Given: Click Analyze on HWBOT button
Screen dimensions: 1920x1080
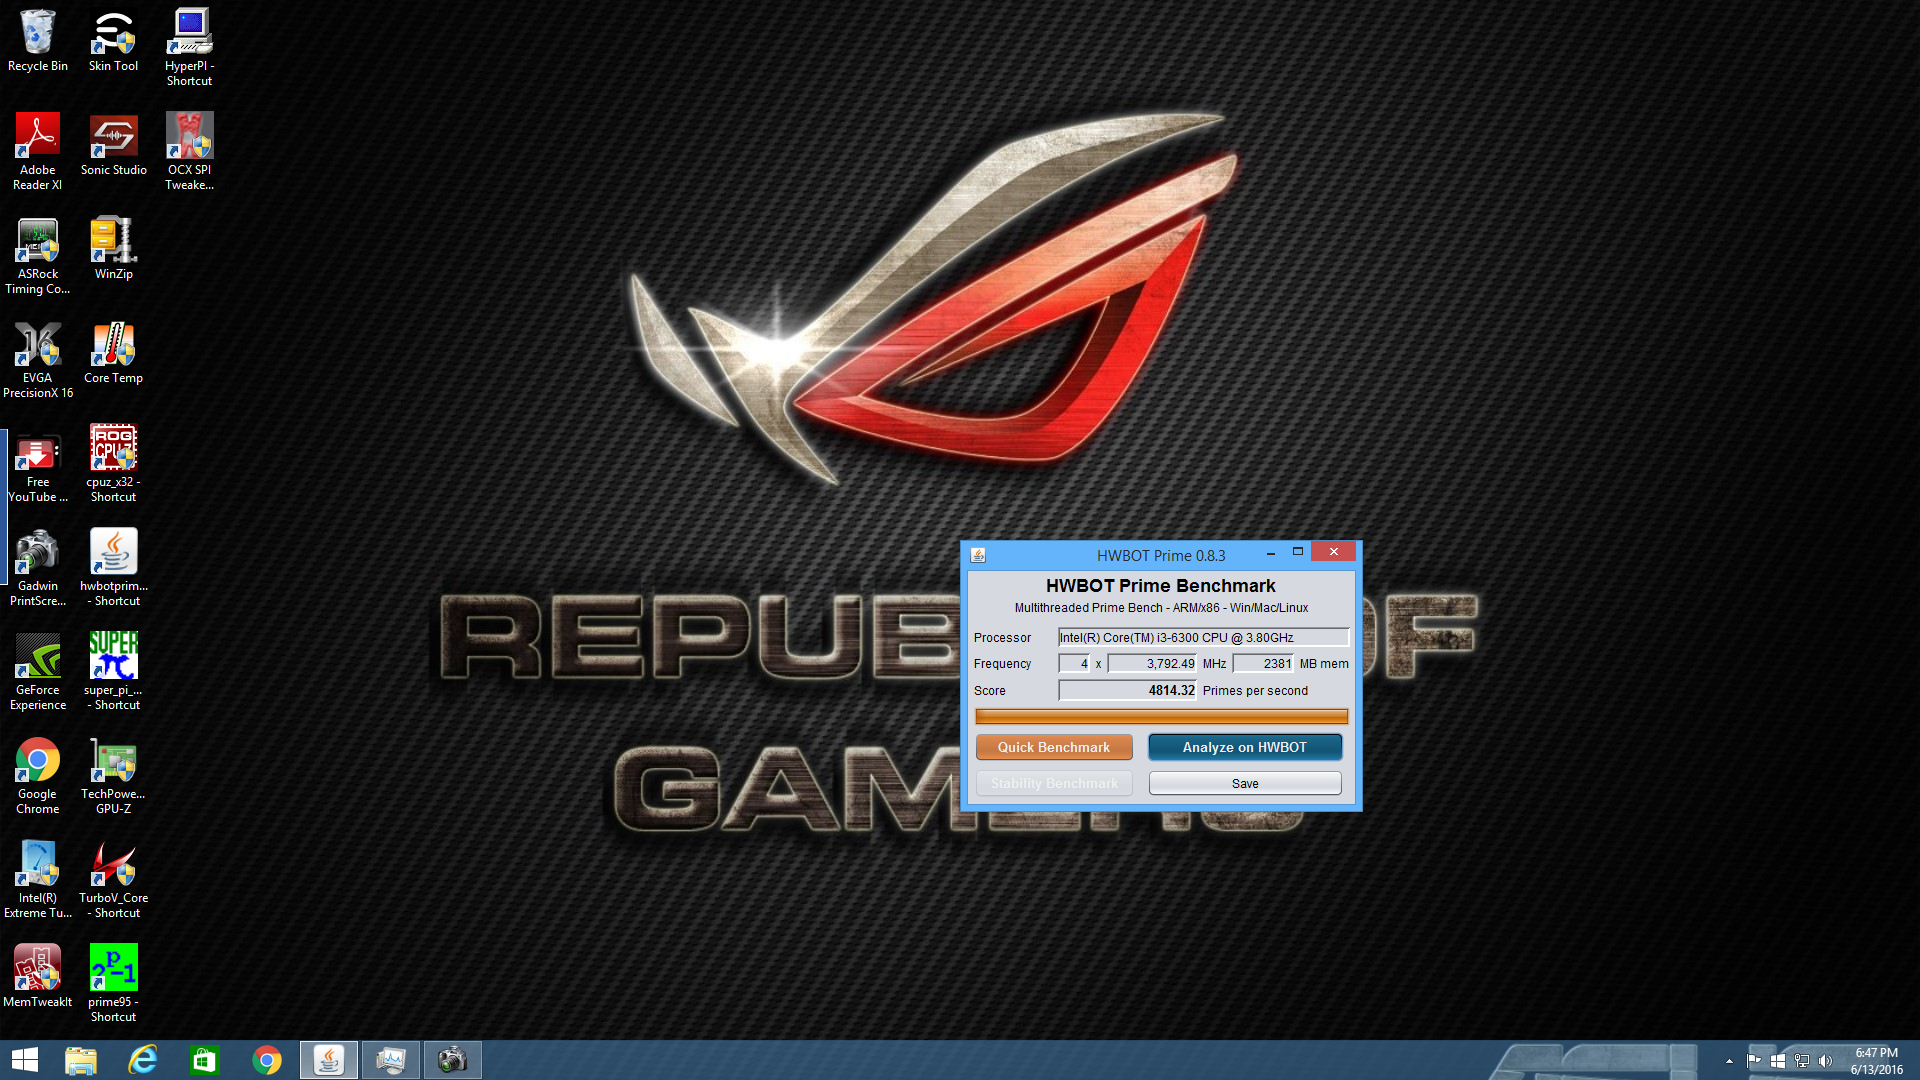Looking at the screenshot, I should click(x=1245, y=747).
